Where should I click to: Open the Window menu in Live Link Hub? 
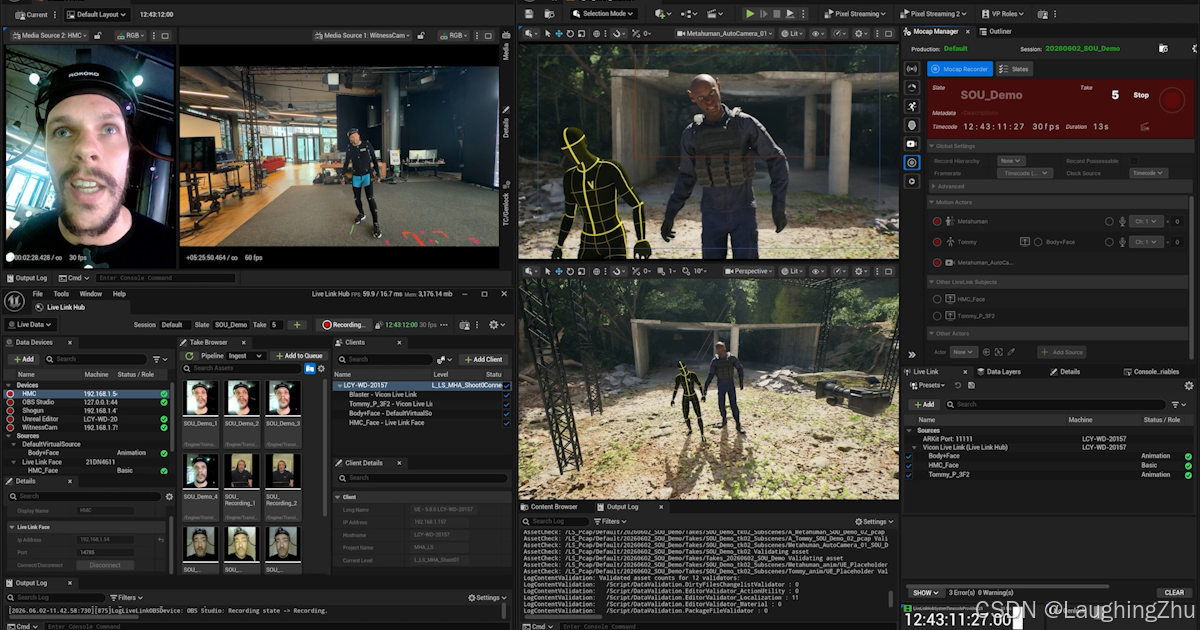pyautogui.click(x=91, y=294)
